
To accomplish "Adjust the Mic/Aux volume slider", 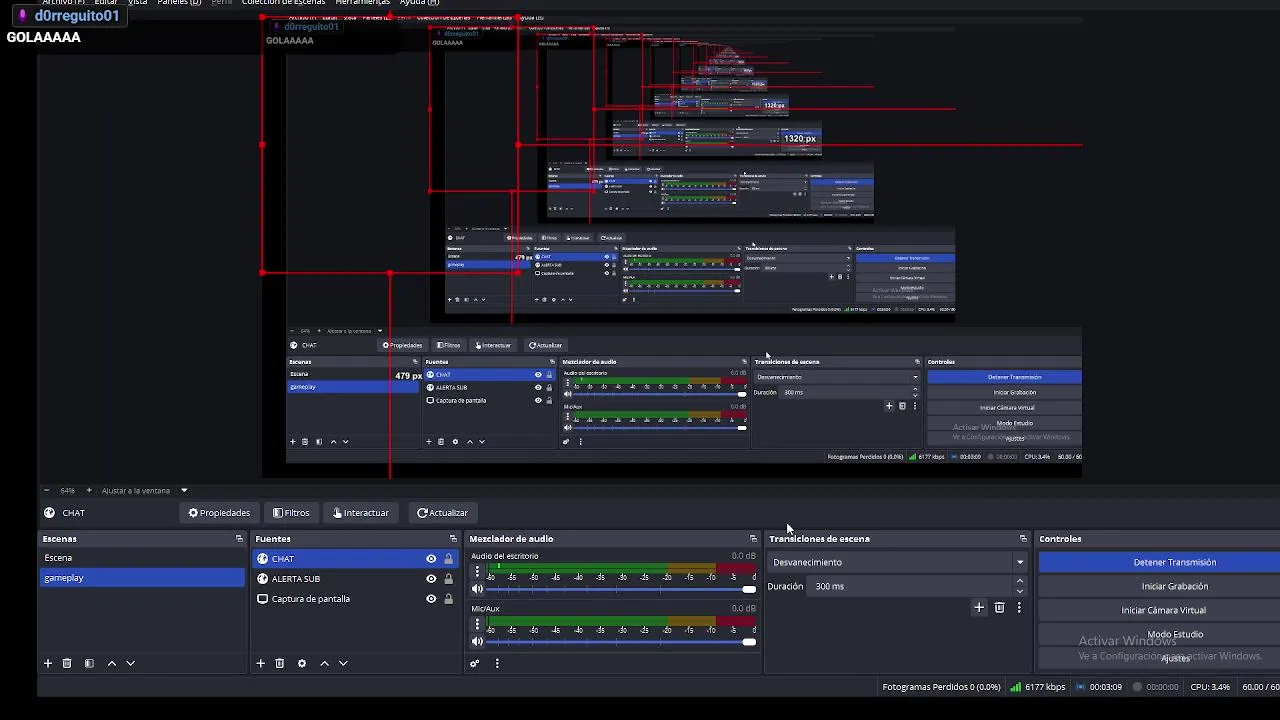I will click(620, 642).
